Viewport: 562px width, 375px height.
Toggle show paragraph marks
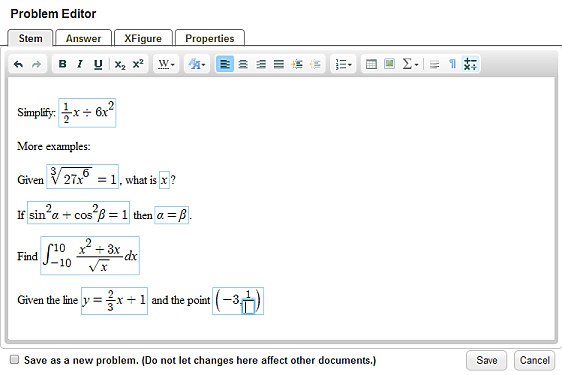point(452,64)
